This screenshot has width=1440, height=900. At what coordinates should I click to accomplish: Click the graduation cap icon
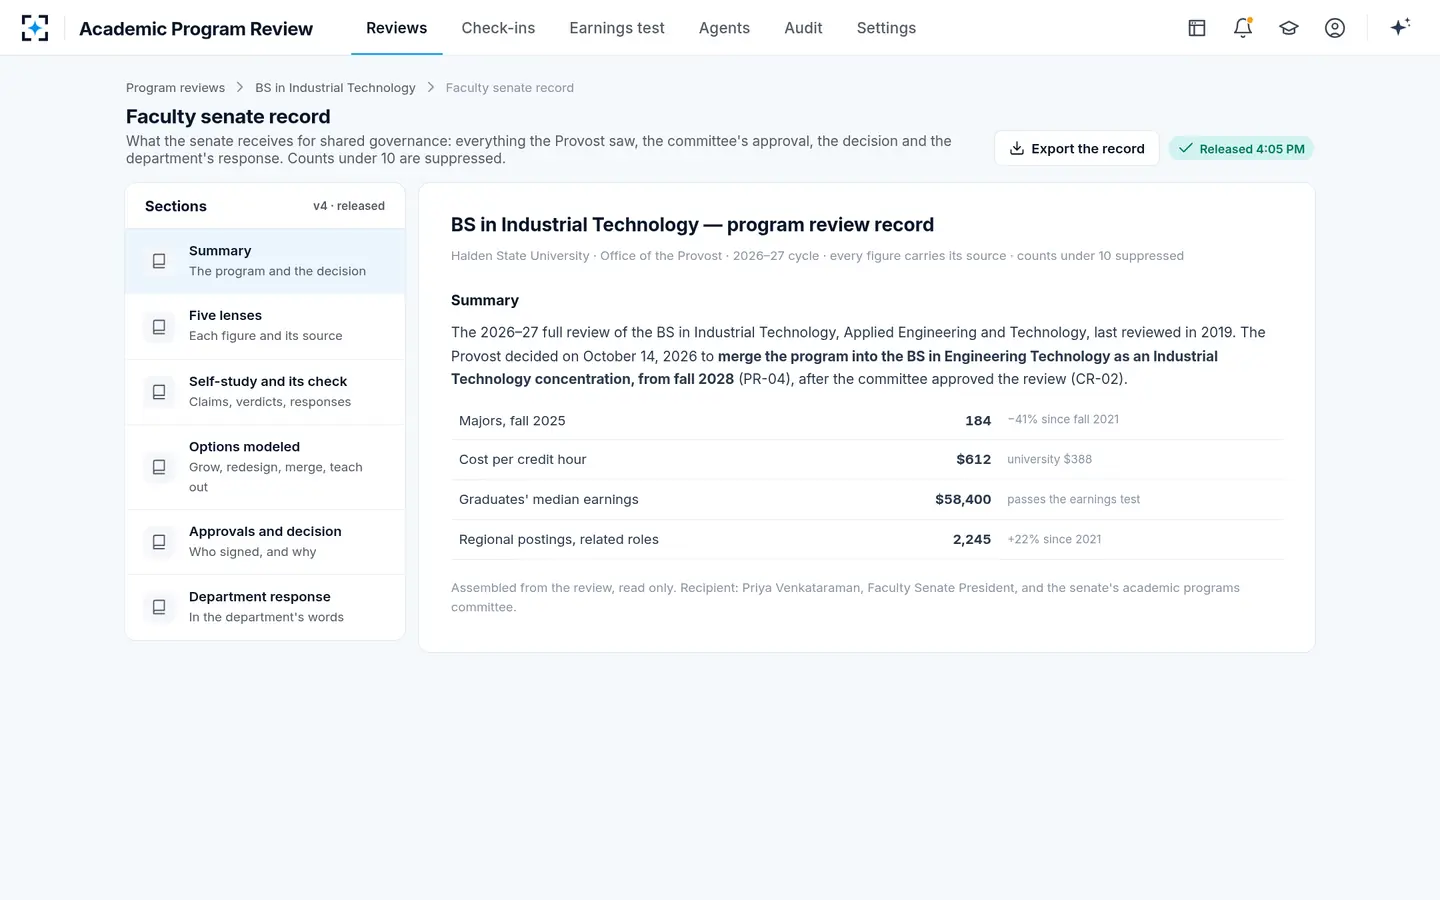1289,28
